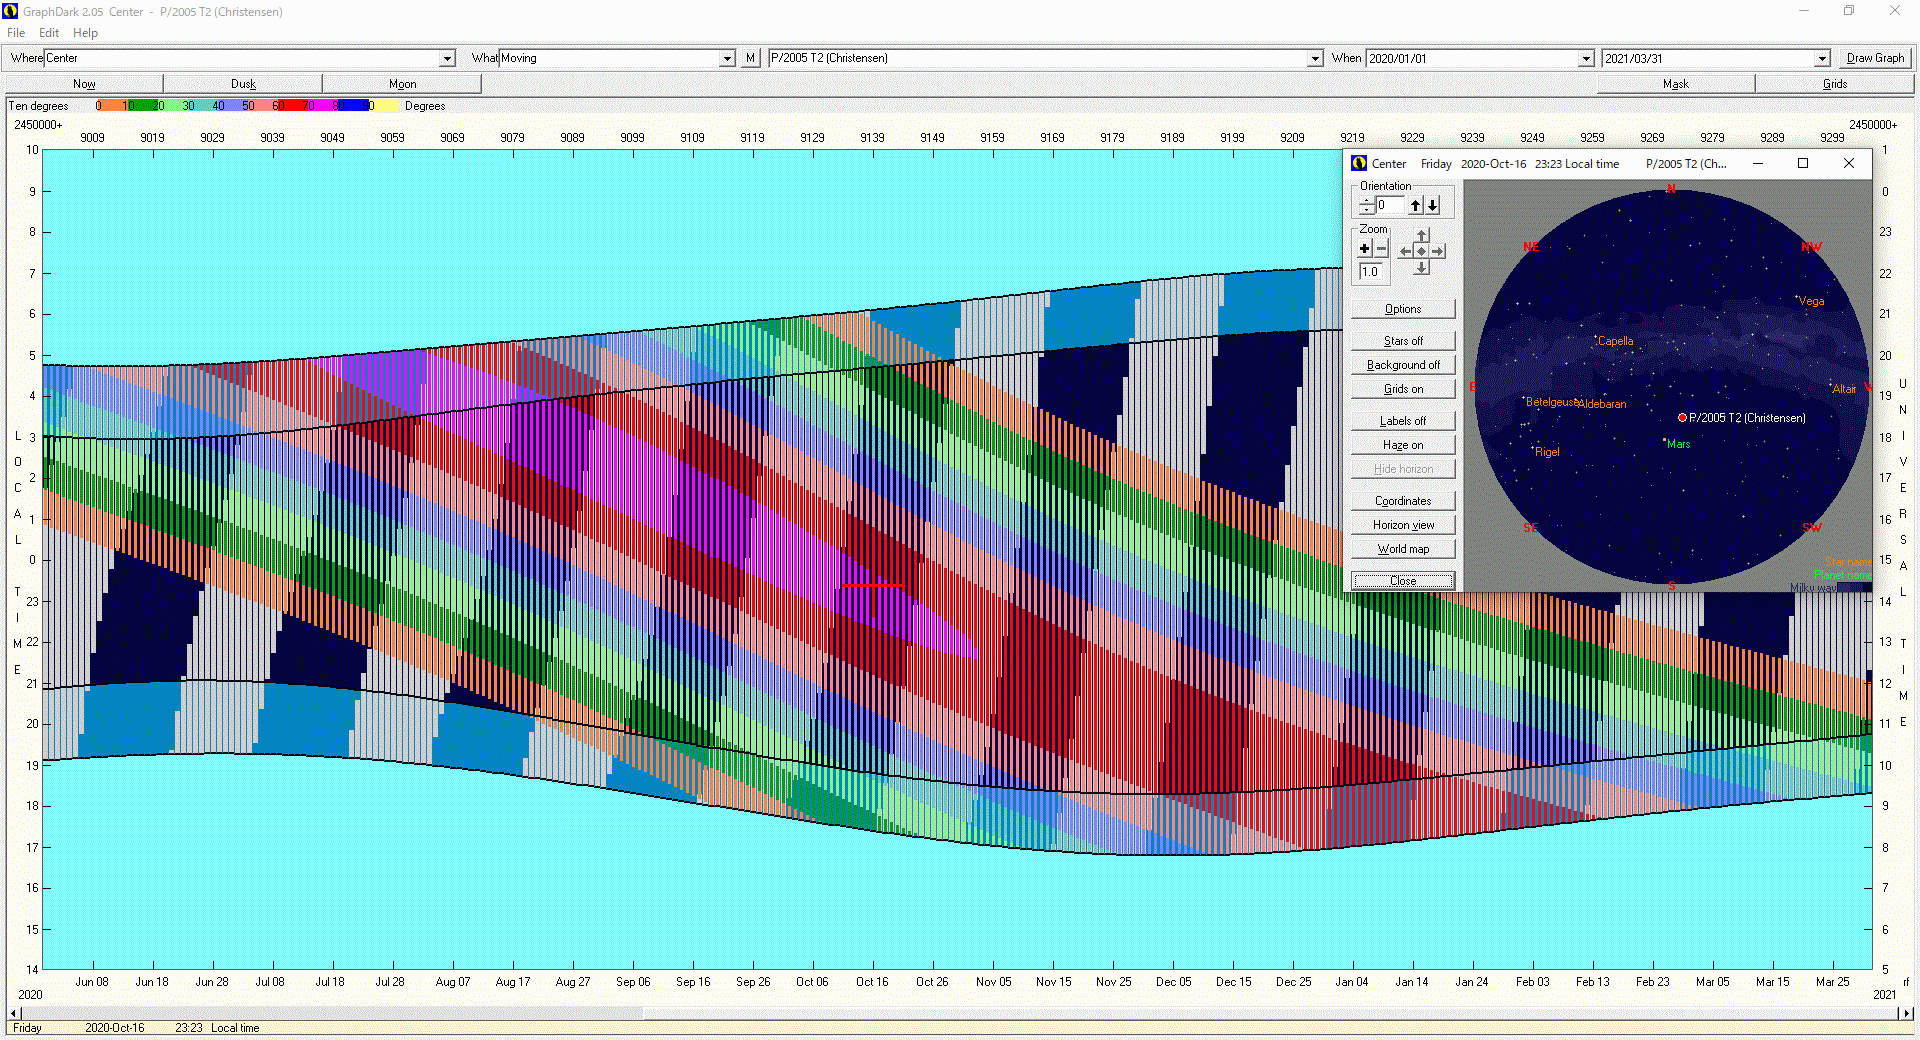Click the horizontal scrollbar left arrow
The height and width of the screenshot is (1040, 1920).
tap(14, 1013)
